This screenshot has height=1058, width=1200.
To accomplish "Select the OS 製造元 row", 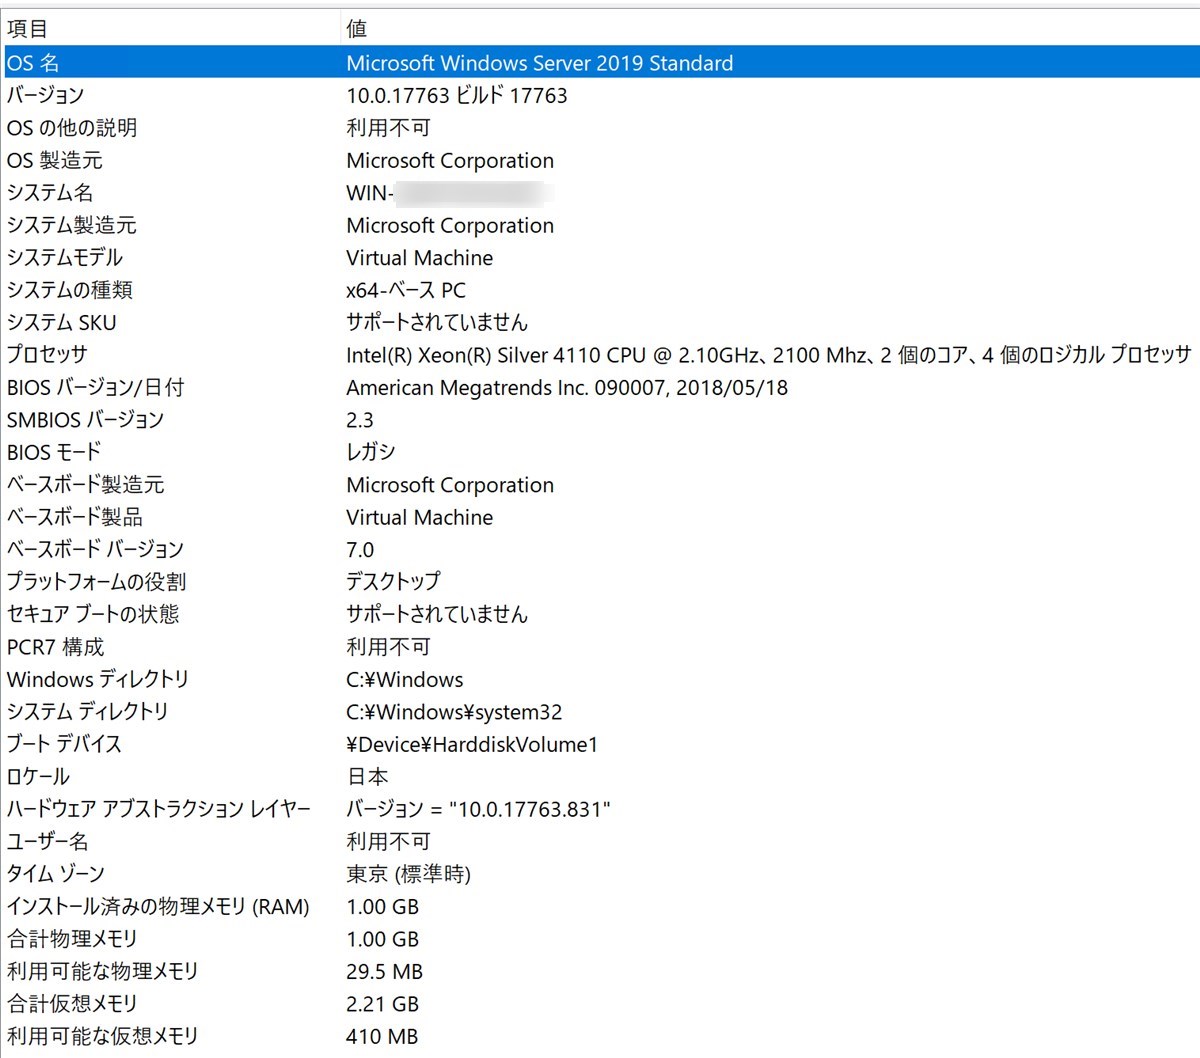I will 600,161.
